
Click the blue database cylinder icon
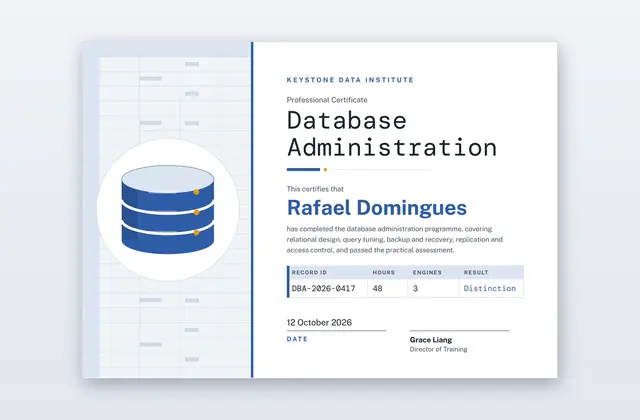(x=168, y=209)
